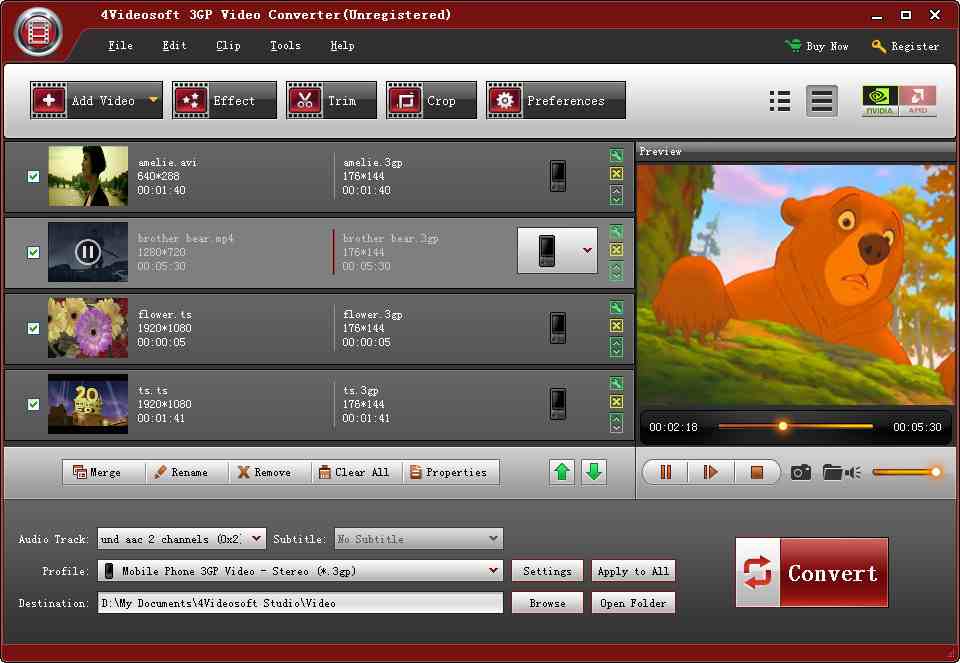
Task: Open the Audio Track dropdown
Action: tap(182, 539)
